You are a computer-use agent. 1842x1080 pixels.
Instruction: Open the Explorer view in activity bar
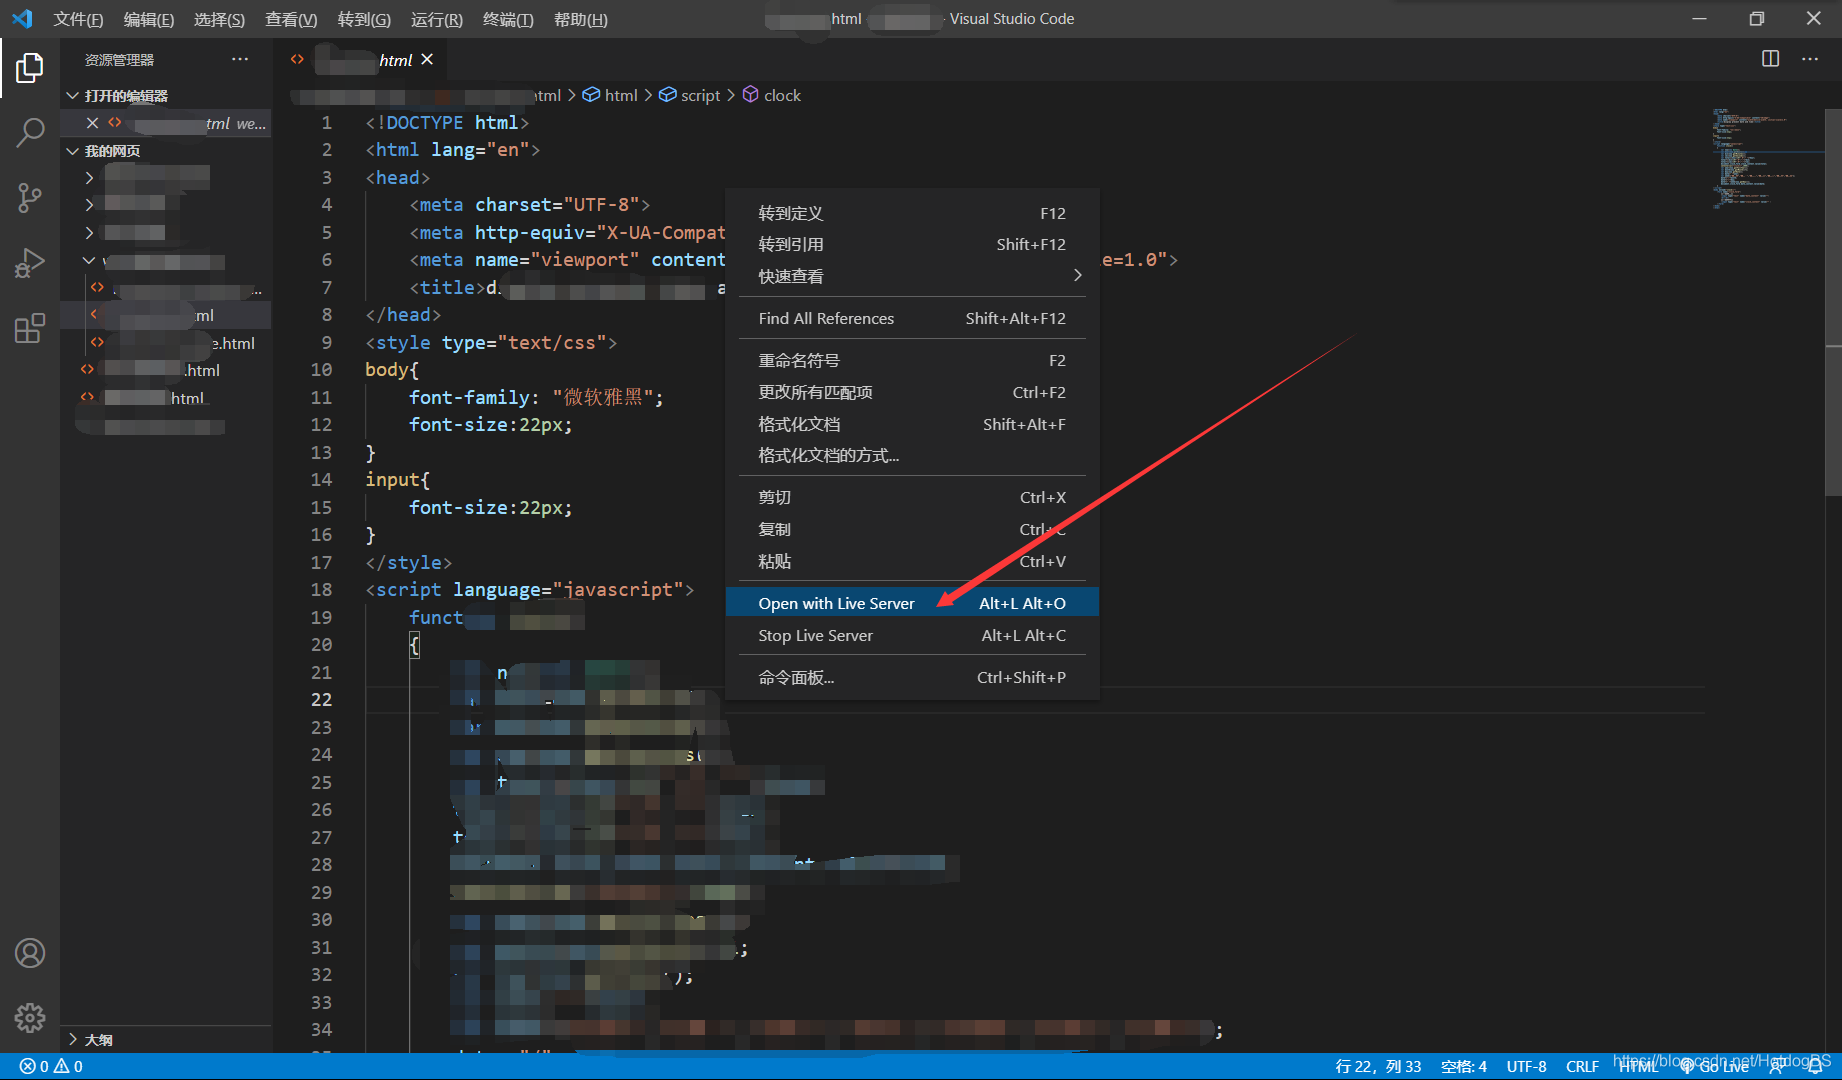click(30, 68)
